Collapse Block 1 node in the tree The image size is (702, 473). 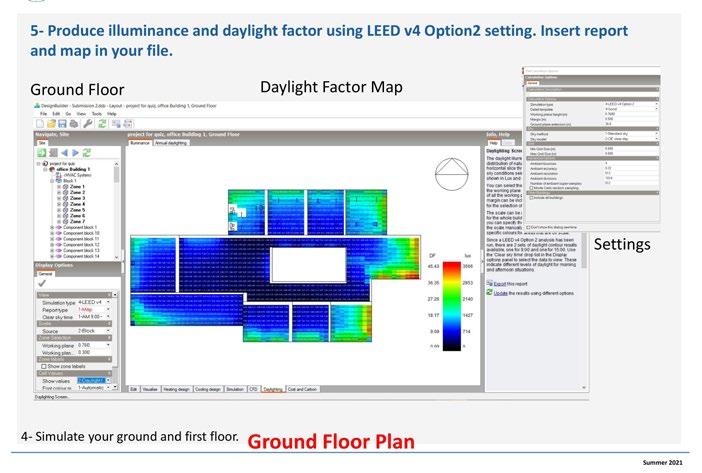52,181
